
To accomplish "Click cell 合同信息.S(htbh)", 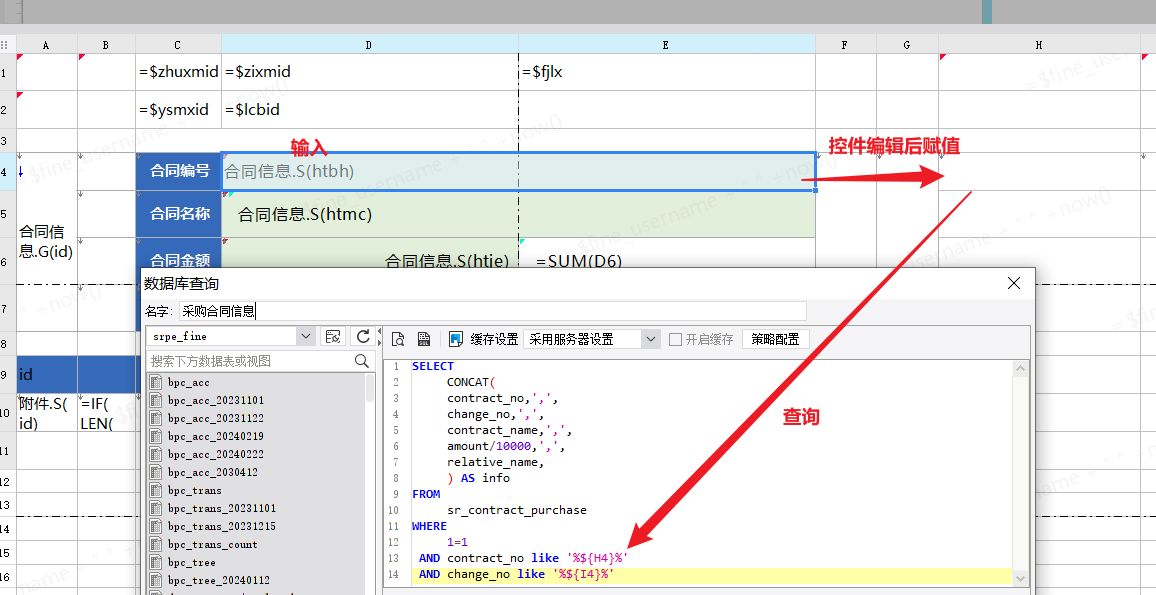I will (x=518, y=172).
